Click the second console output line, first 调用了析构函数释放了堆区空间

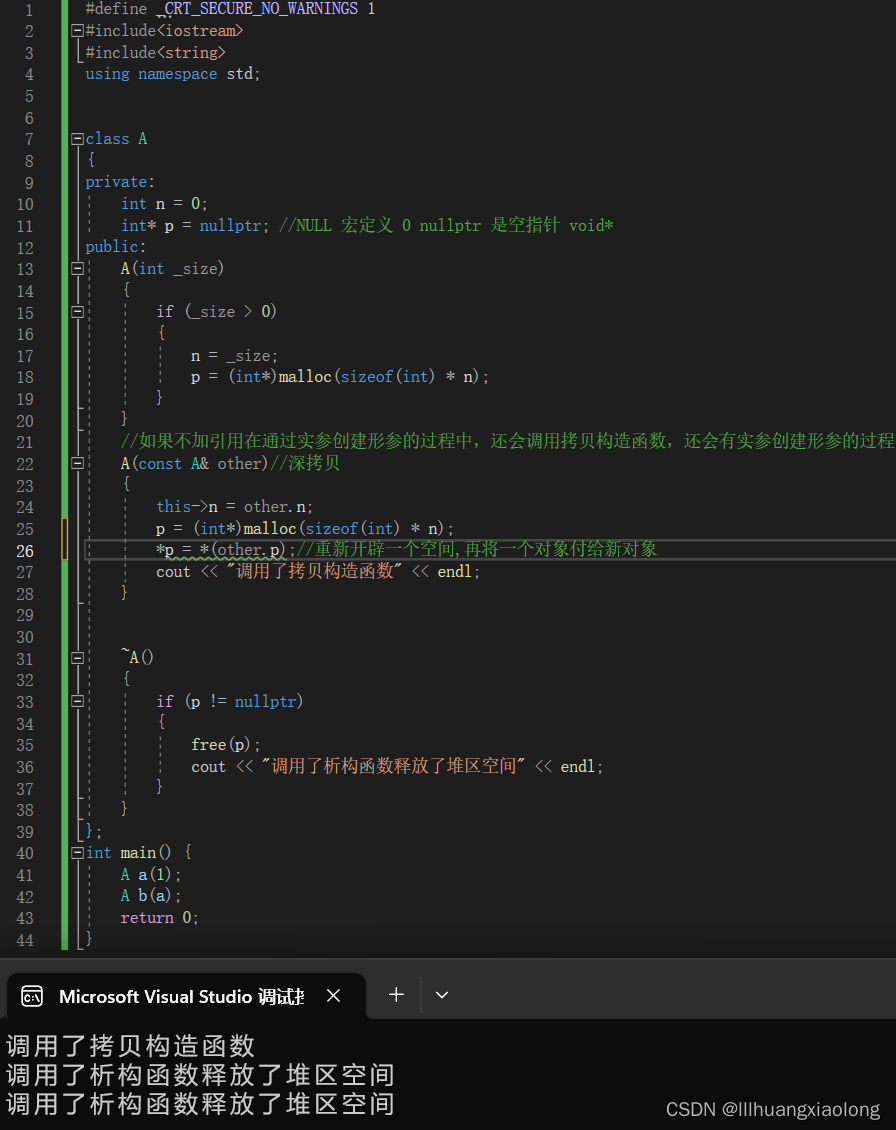click(200, 1075)
